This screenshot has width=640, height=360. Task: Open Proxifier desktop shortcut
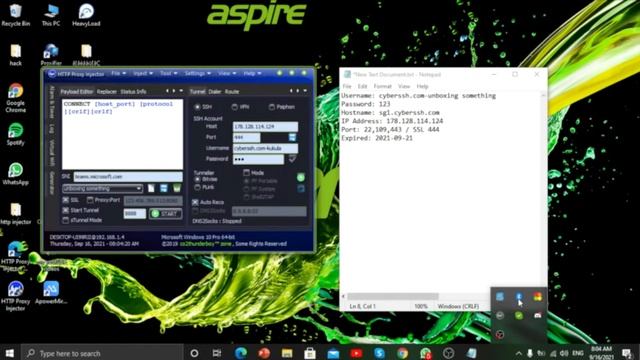point(51,54)
